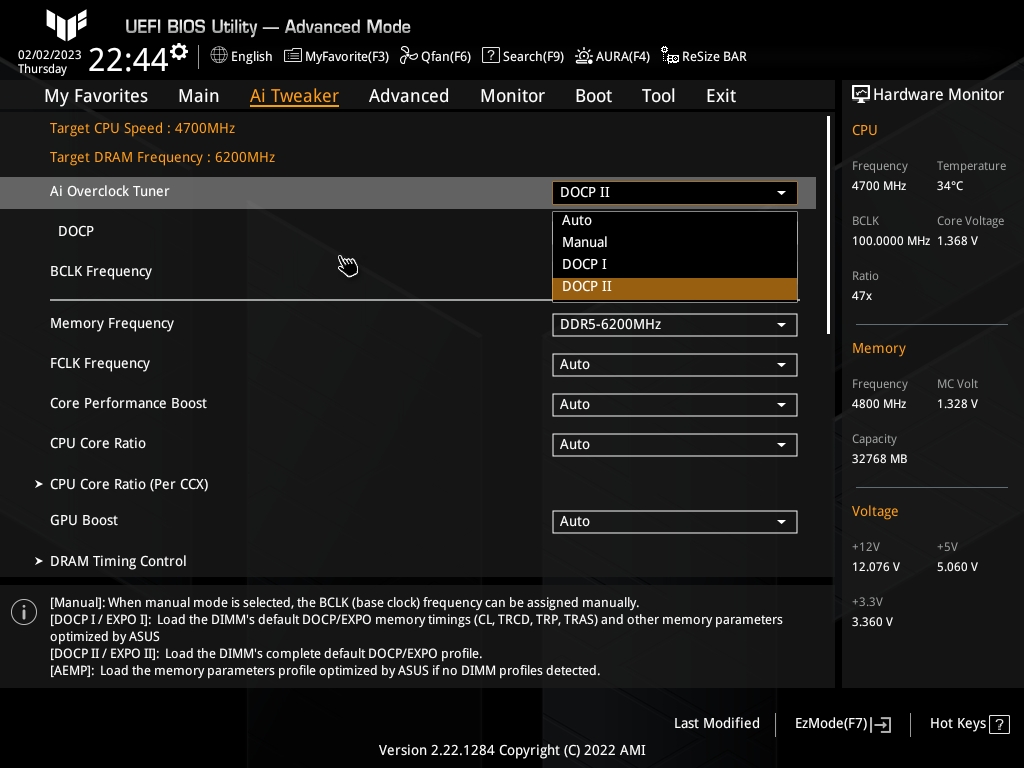Click Target DRAM Frequency : 6200MHz text

pos(163,157)
